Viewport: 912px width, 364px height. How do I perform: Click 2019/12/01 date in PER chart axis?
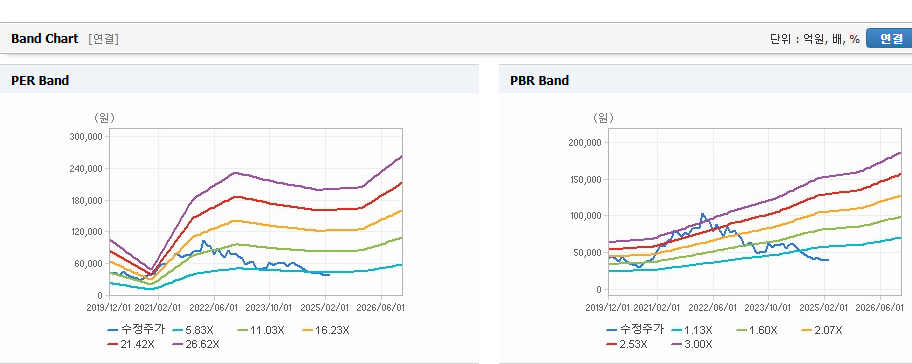tap(109, 307)
